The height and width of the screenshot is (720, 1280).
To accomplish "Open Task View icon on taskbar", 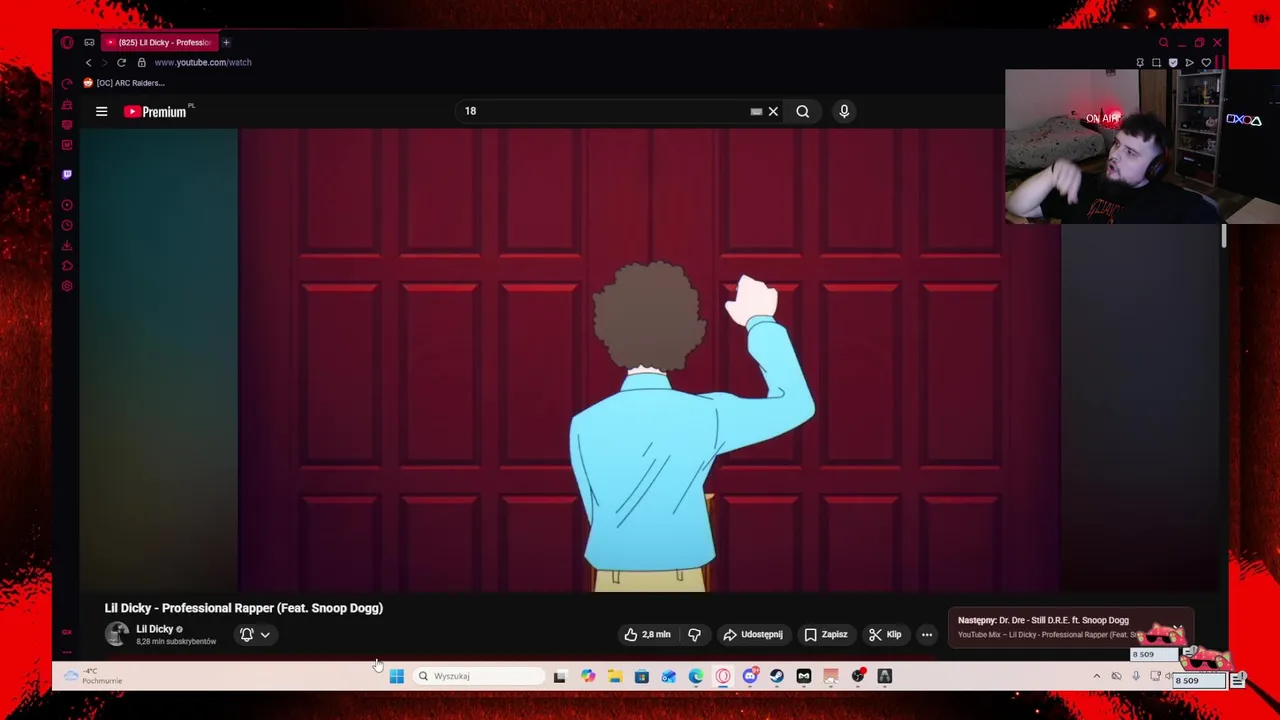I will 560,676.
